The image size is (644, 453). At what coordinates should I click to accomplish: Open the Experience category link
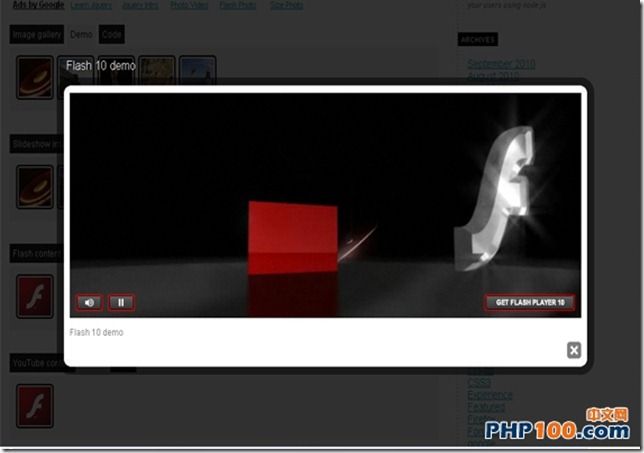click(490, 395)
